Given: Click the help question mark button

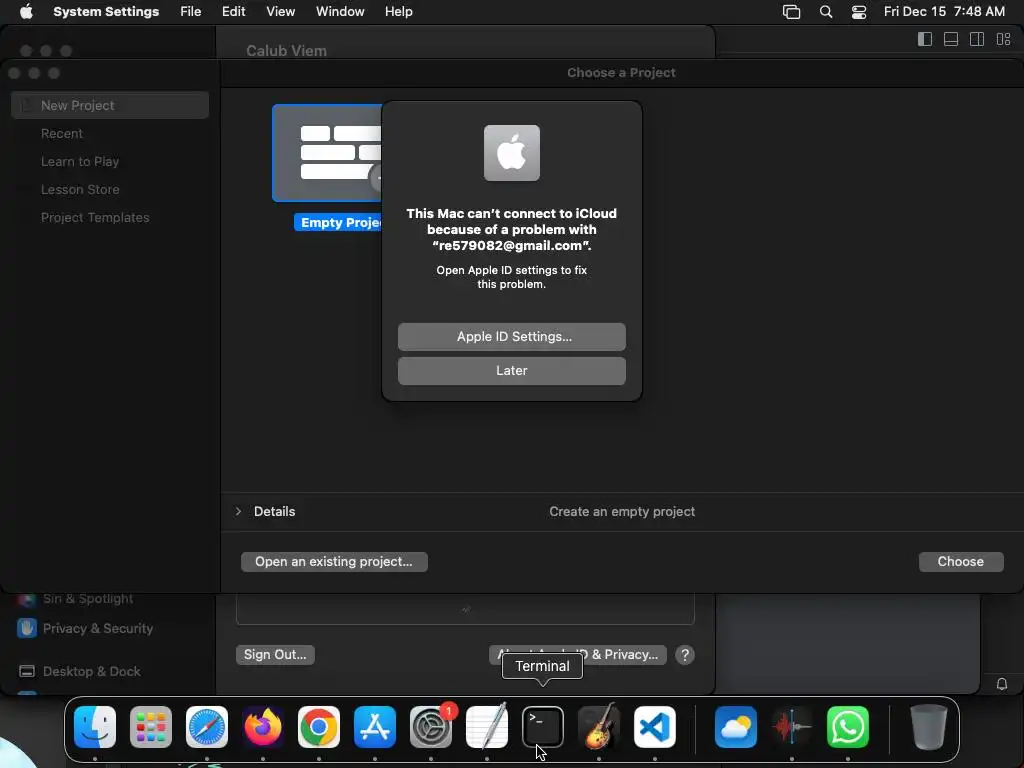Looking at the screenshot, I should (684, 655).
